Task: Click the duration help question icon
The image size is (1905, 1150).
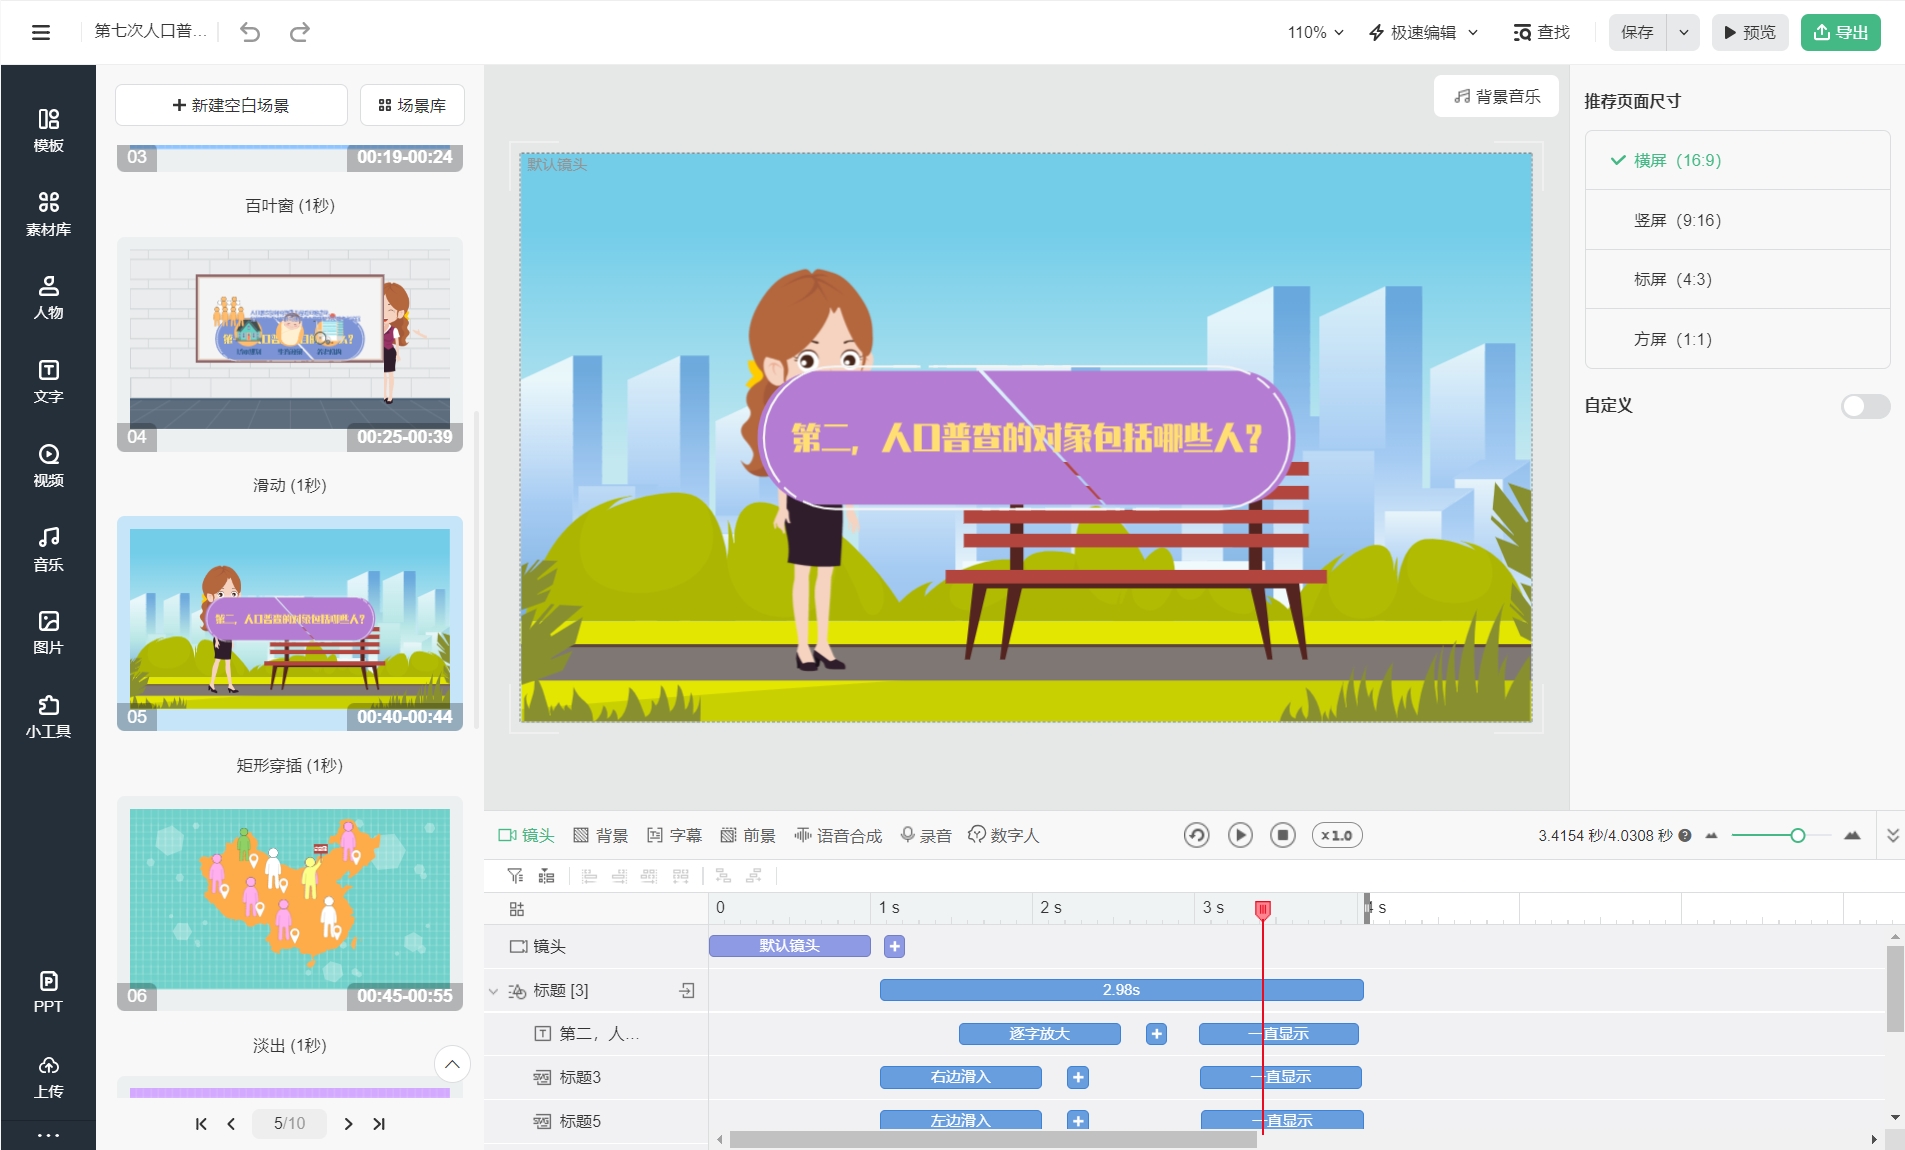Action: [1685, 835]
